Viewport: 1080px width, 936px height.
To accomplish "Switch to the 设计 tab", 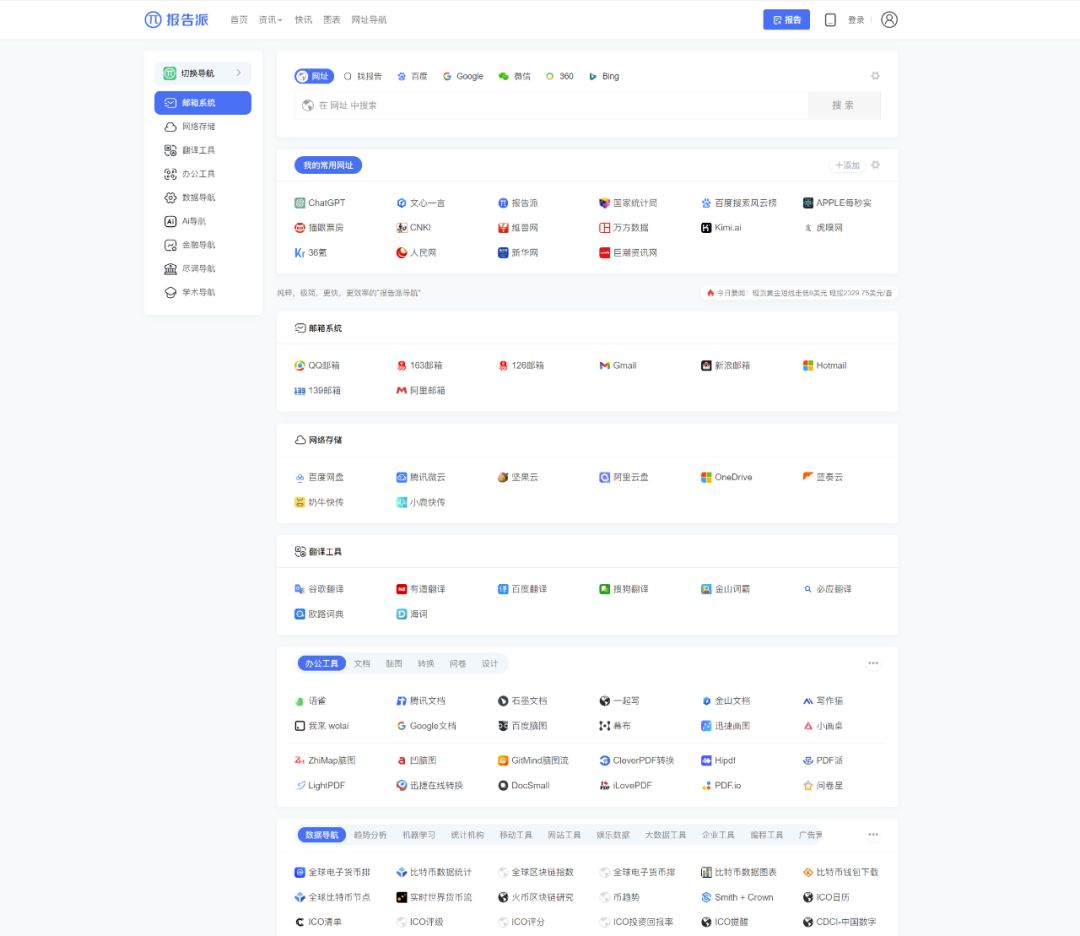I will pos(490,664).
